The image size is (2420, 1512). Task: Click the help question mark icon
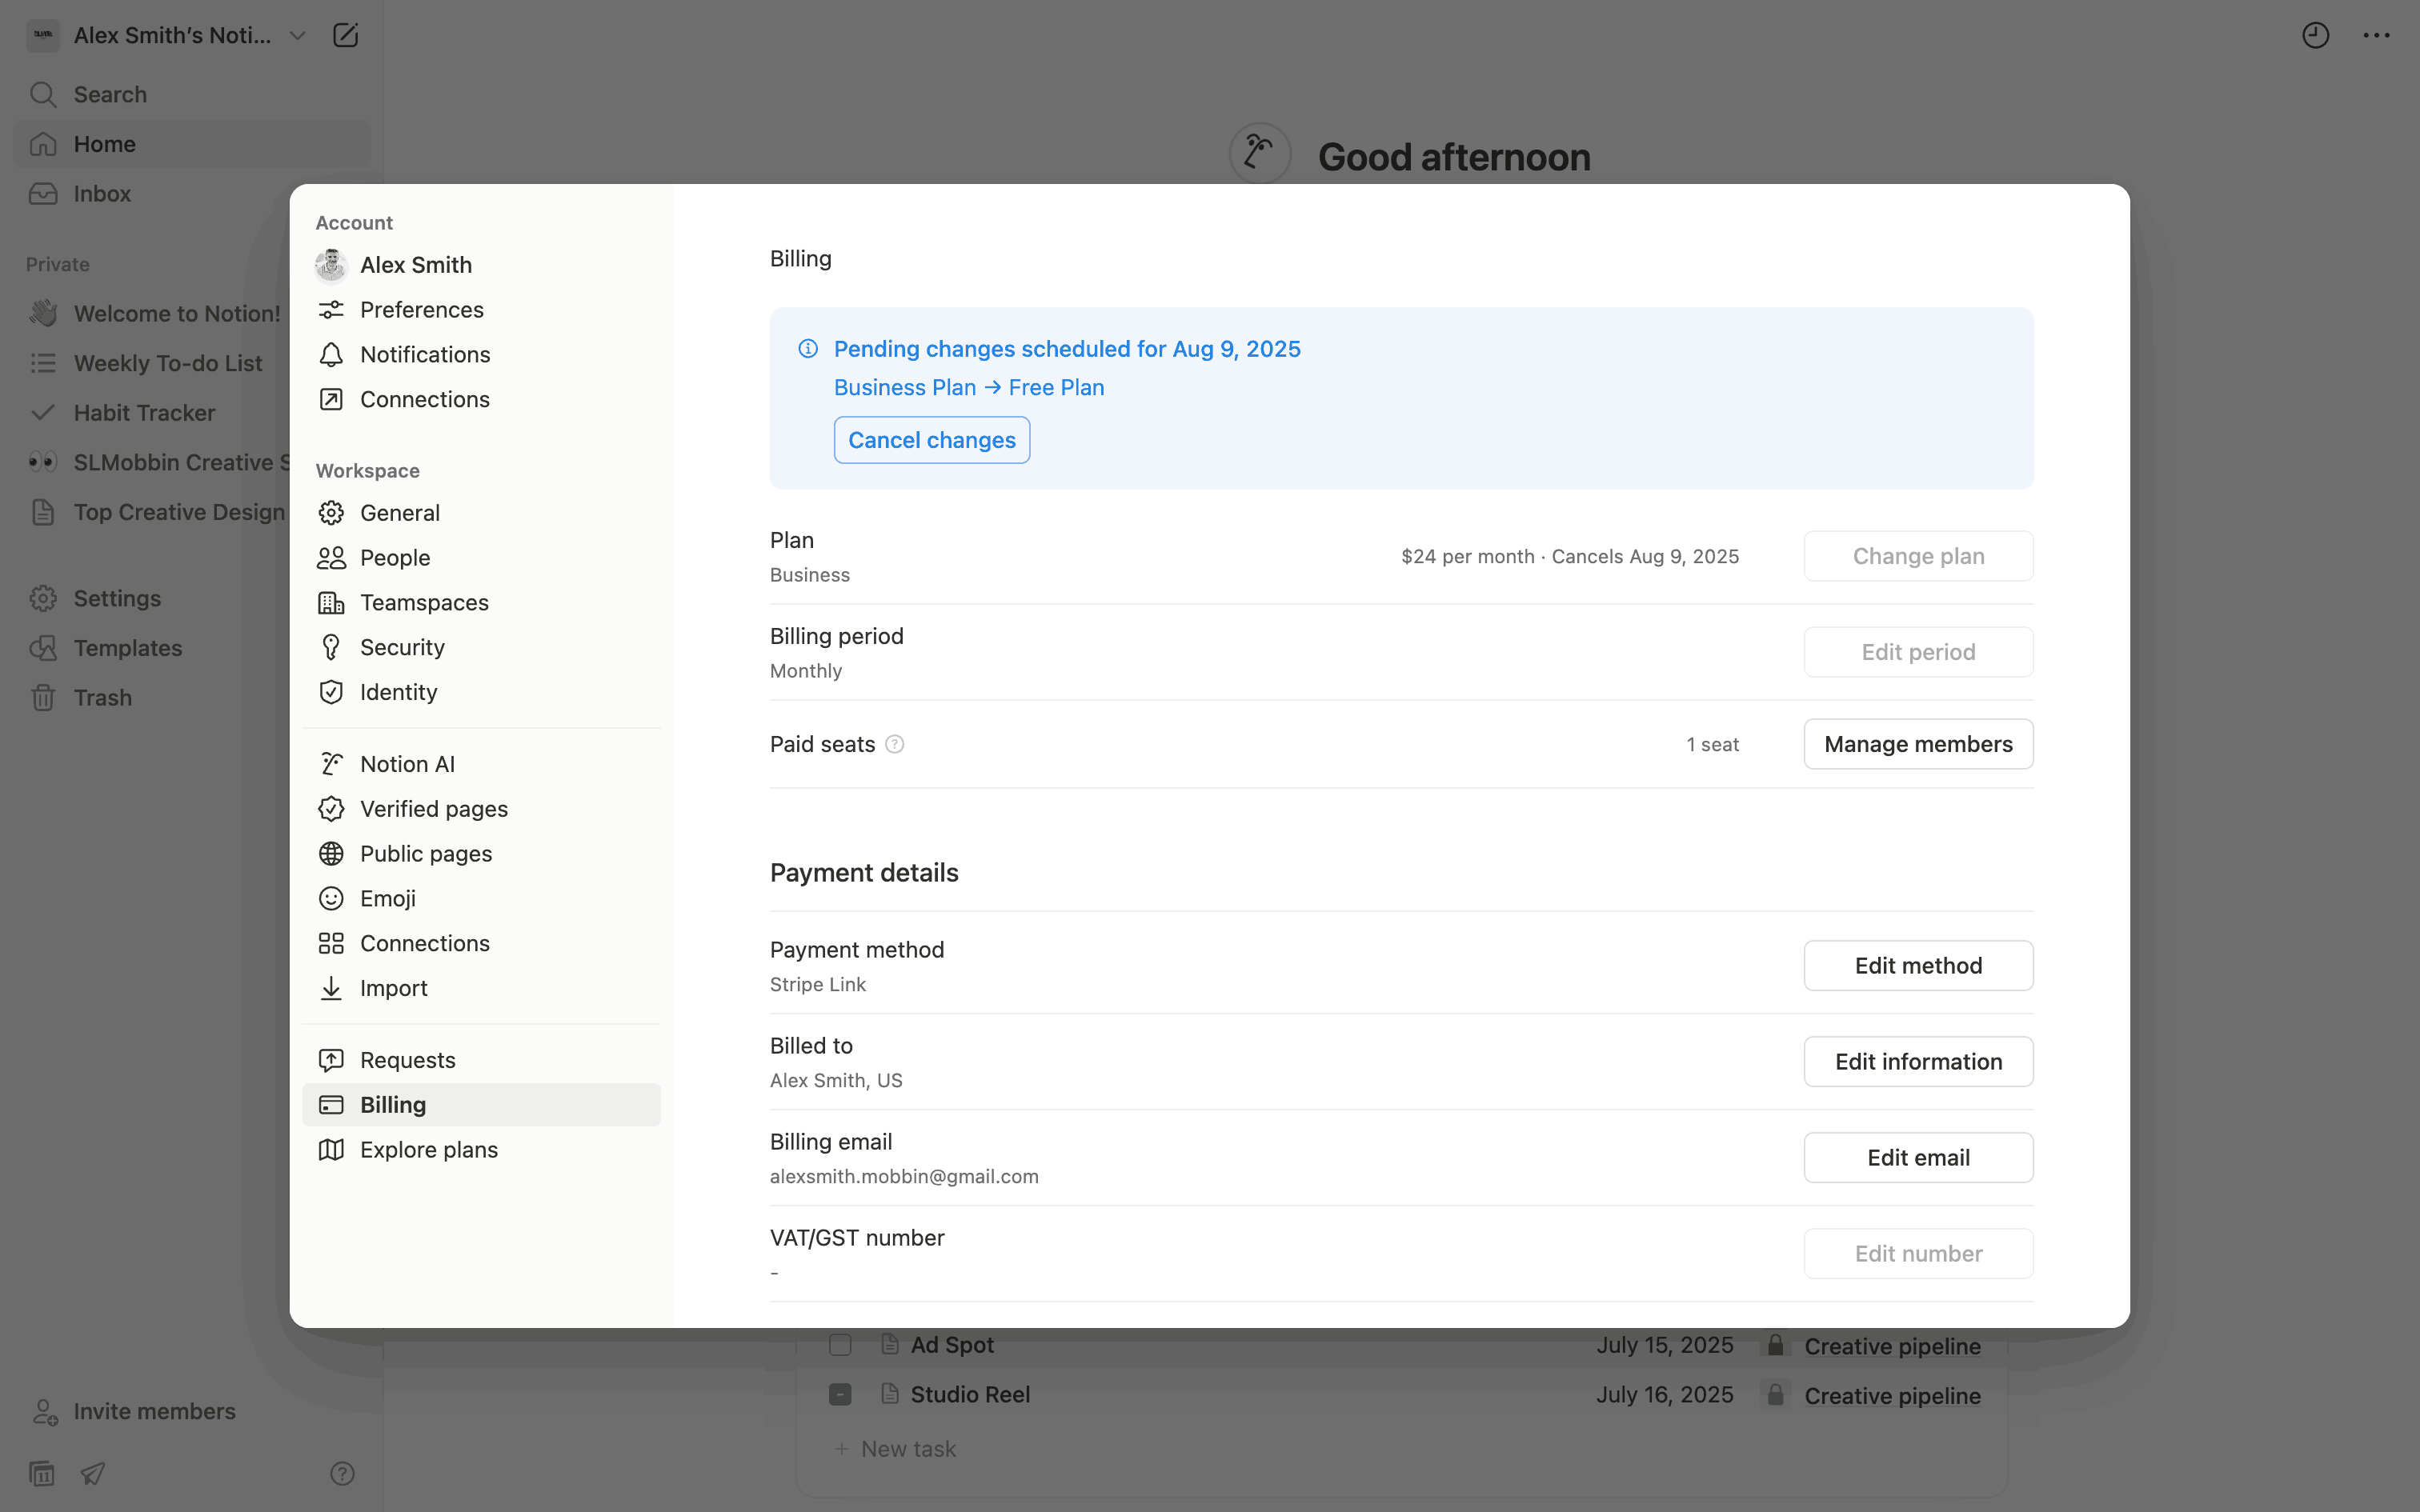click(342, 1473)
